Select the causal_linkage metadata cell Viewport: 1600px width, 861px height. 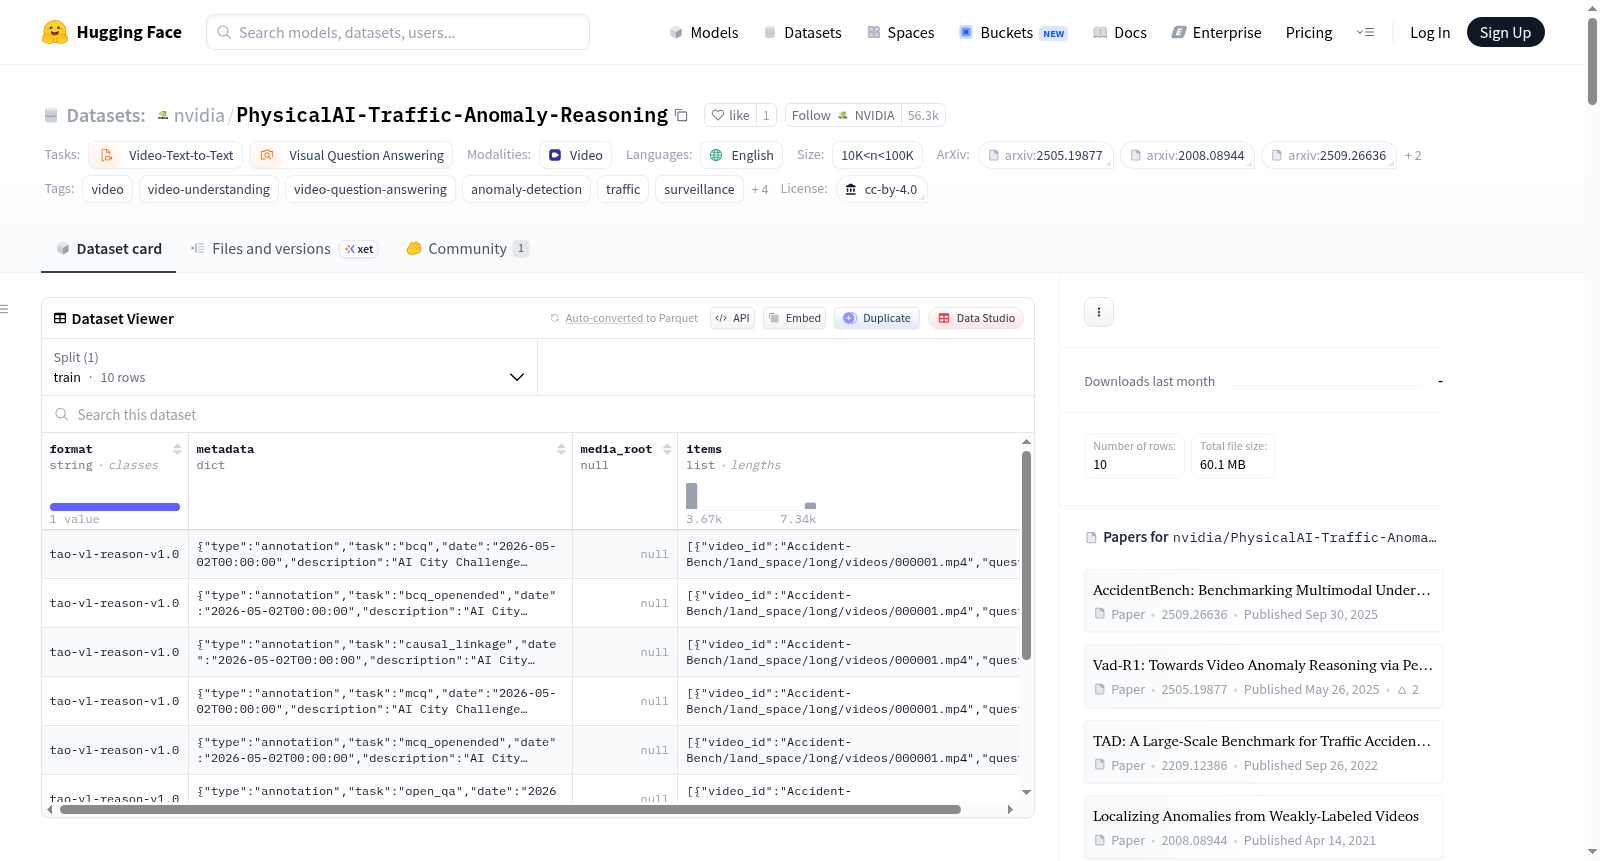[x=380, y=652]
